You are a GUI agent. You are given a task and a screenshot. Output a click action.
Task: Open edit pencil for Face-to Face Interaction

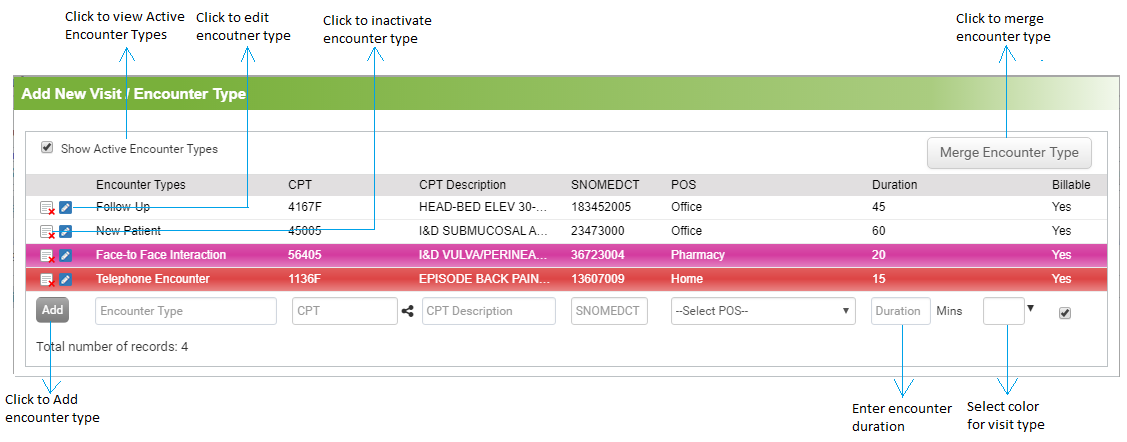coord(65,255)
